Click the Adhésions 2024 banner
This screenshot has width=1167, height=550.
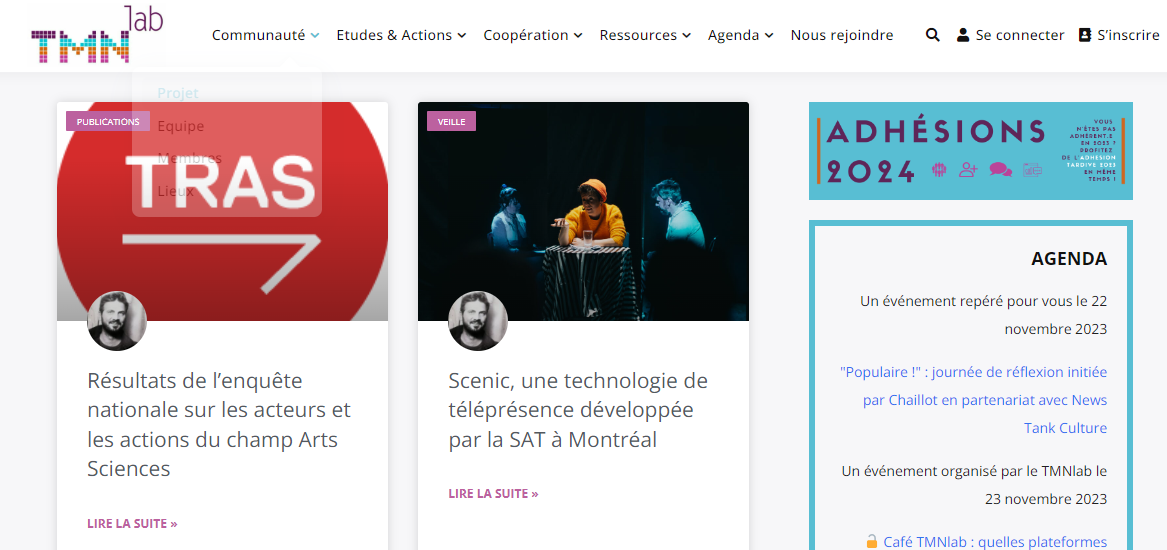(x=971, y=151)
